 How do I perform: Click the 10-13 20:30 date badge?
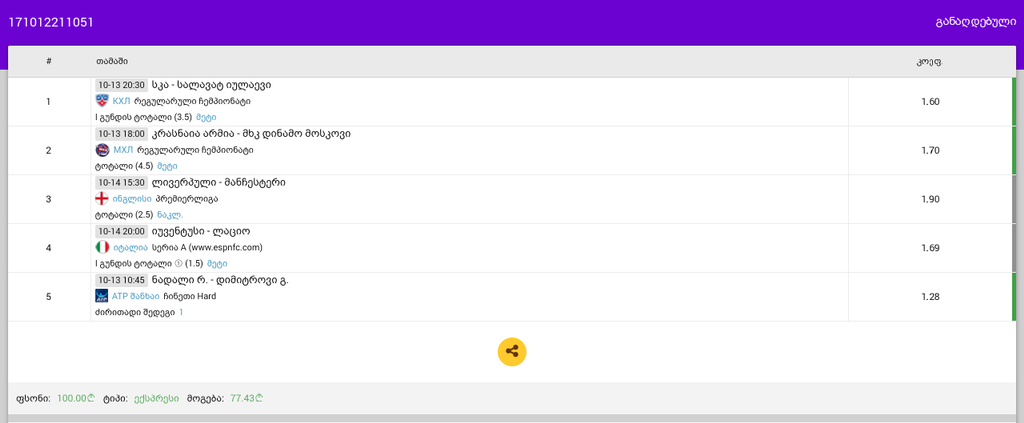pos(121,85)
